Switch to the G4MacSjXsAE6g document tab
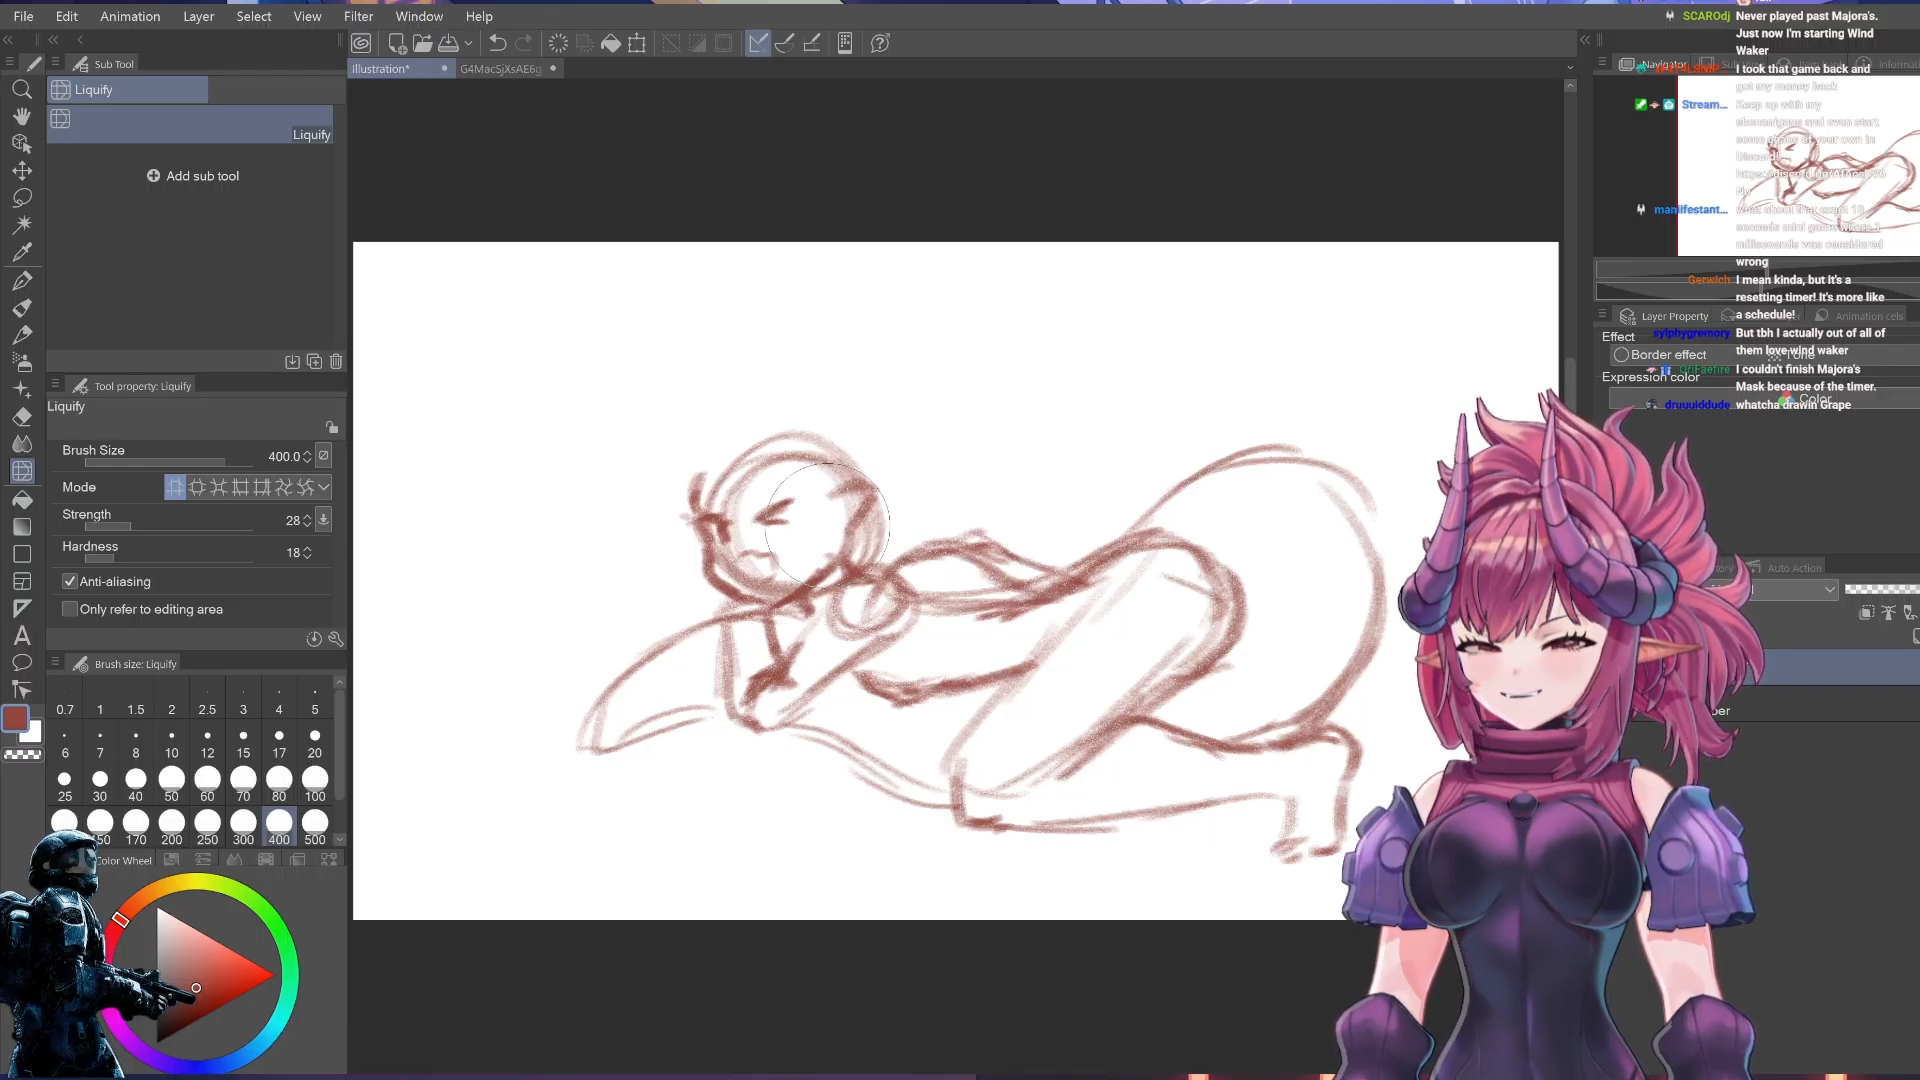Viewport: 1920px width, 1080px height. click(500, 69)
